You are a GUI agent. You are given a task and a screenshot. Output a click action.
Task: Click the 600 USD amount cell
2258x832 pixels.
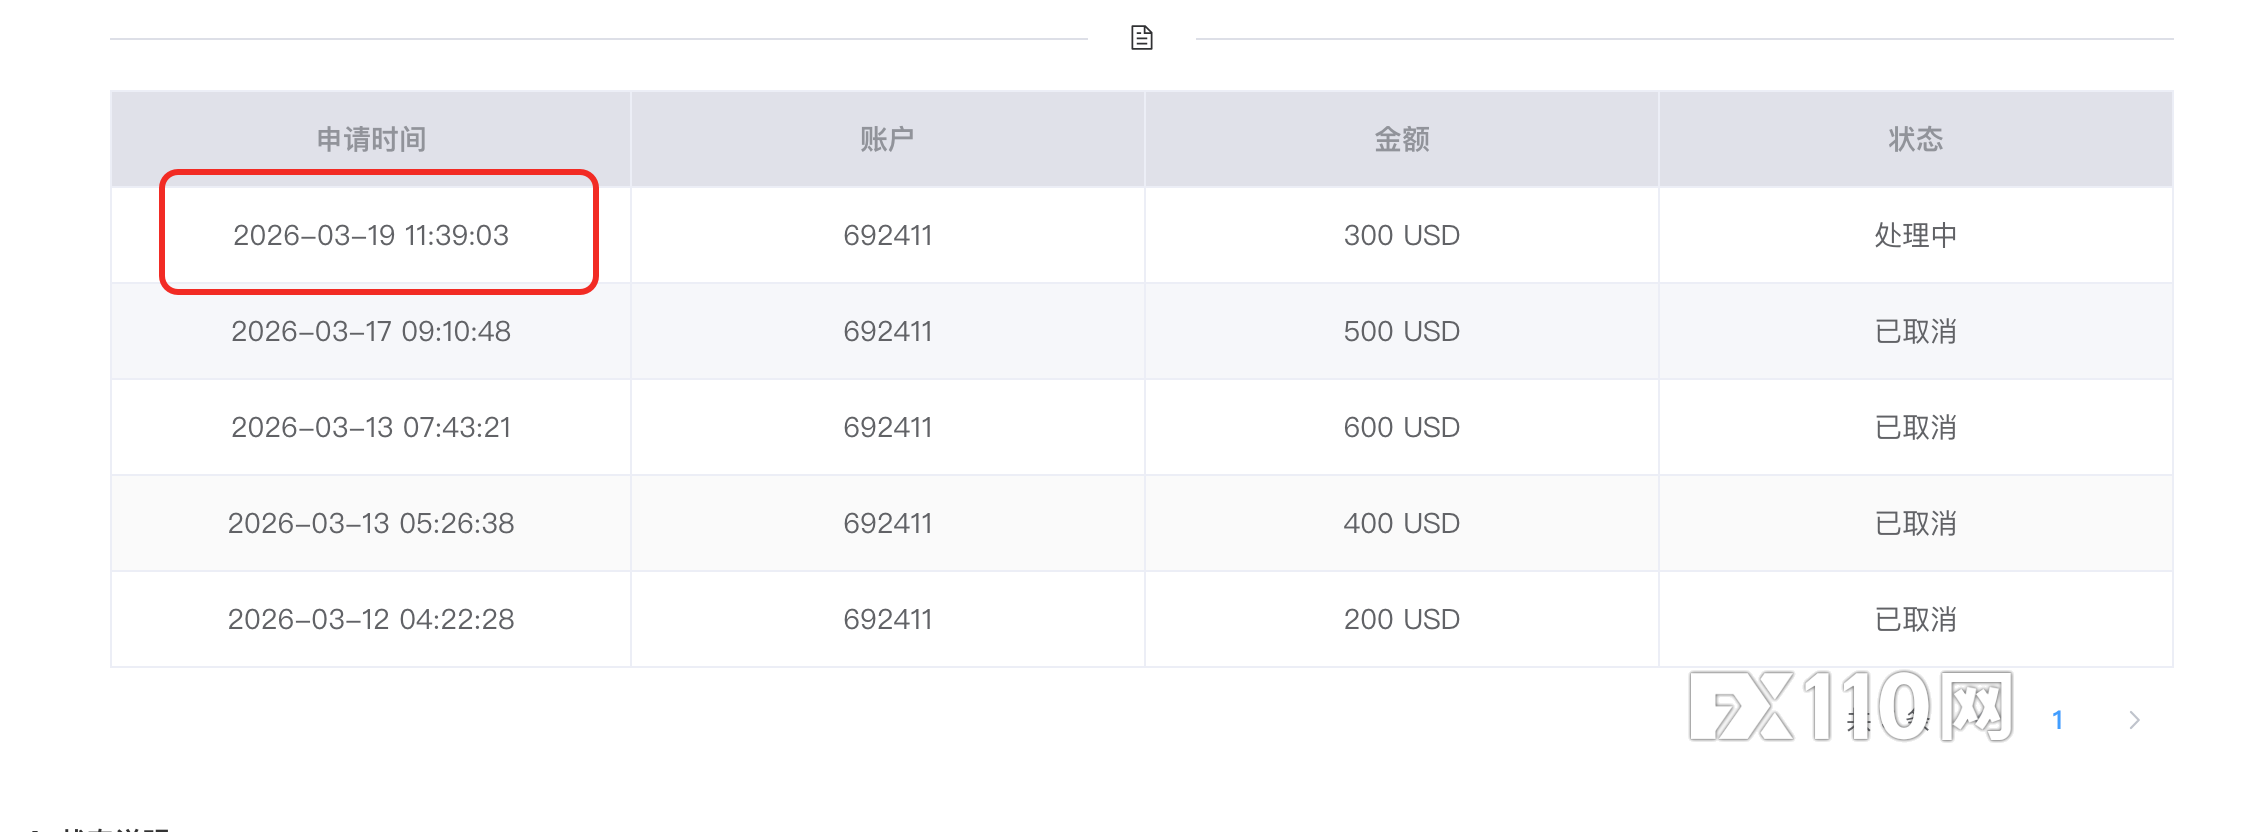pos(1401,427)
